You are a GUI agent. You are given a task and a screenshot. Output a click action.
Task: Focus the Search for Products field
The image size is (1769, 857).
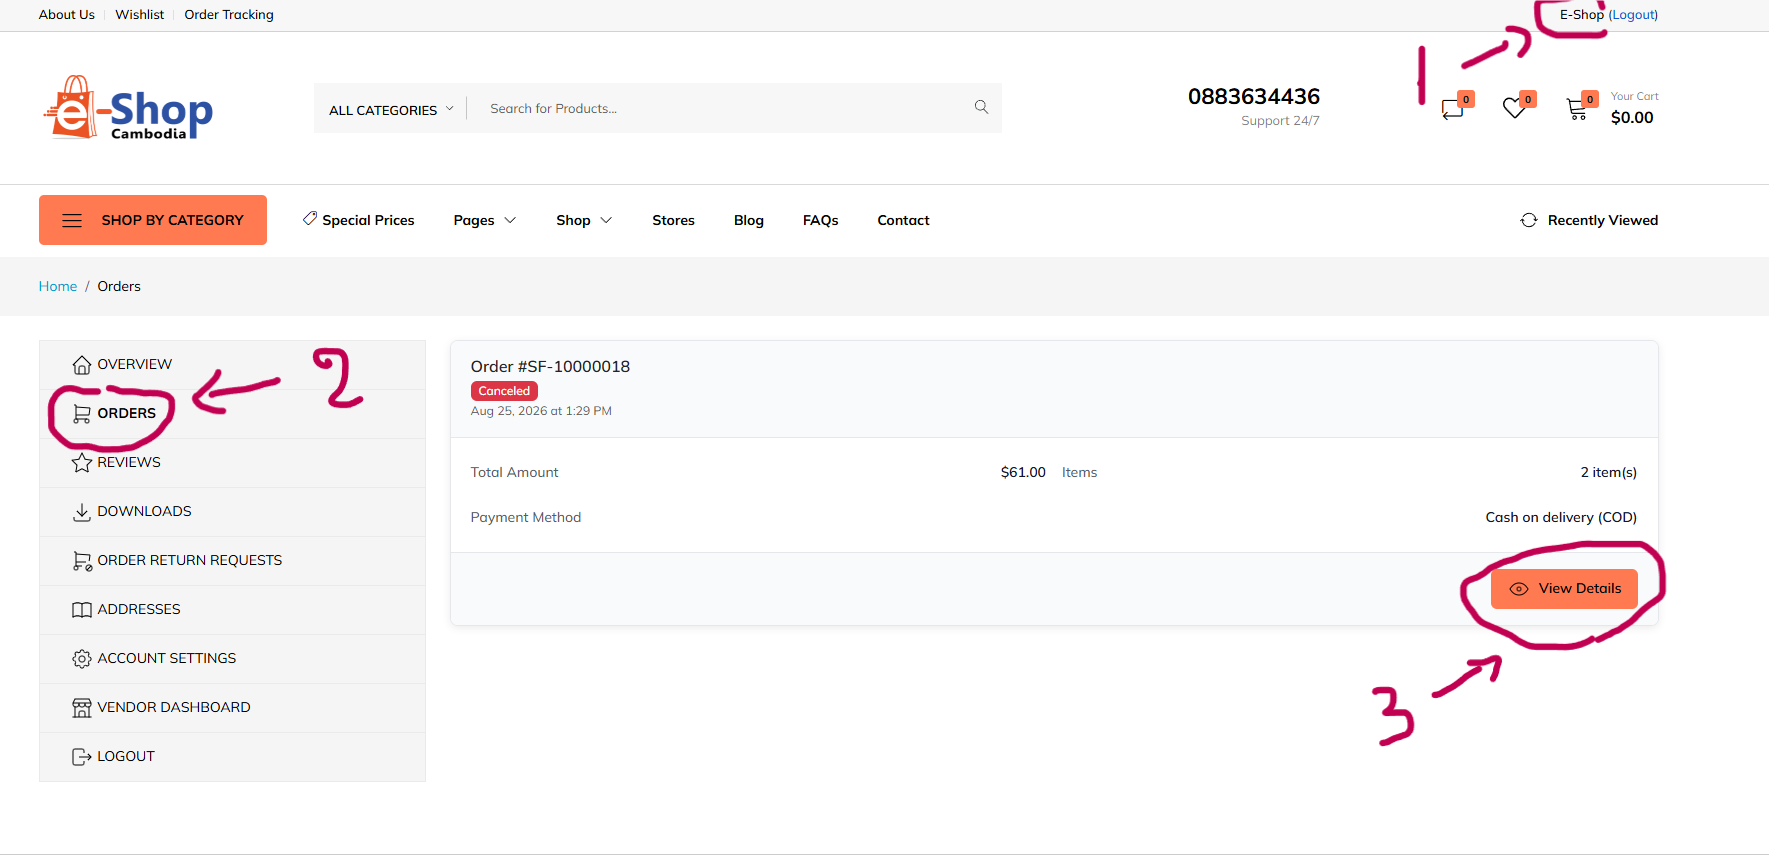725,108
